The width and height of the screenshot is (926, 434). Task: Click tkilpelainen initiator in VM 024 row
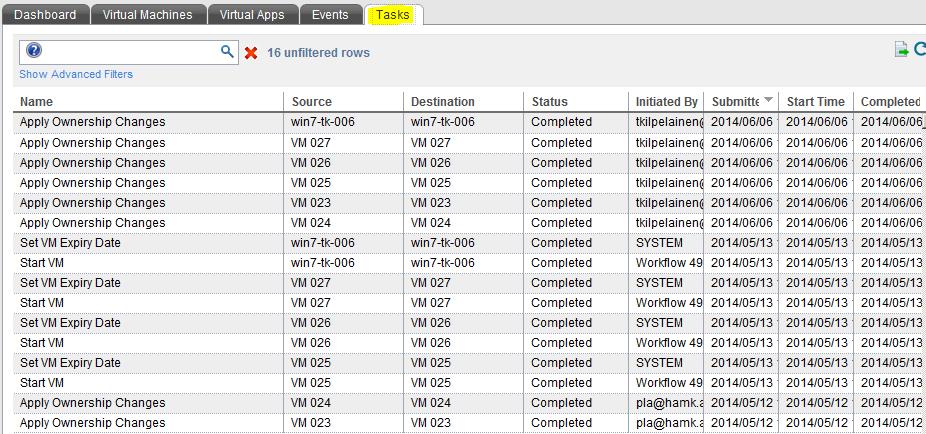click(670, 223)
